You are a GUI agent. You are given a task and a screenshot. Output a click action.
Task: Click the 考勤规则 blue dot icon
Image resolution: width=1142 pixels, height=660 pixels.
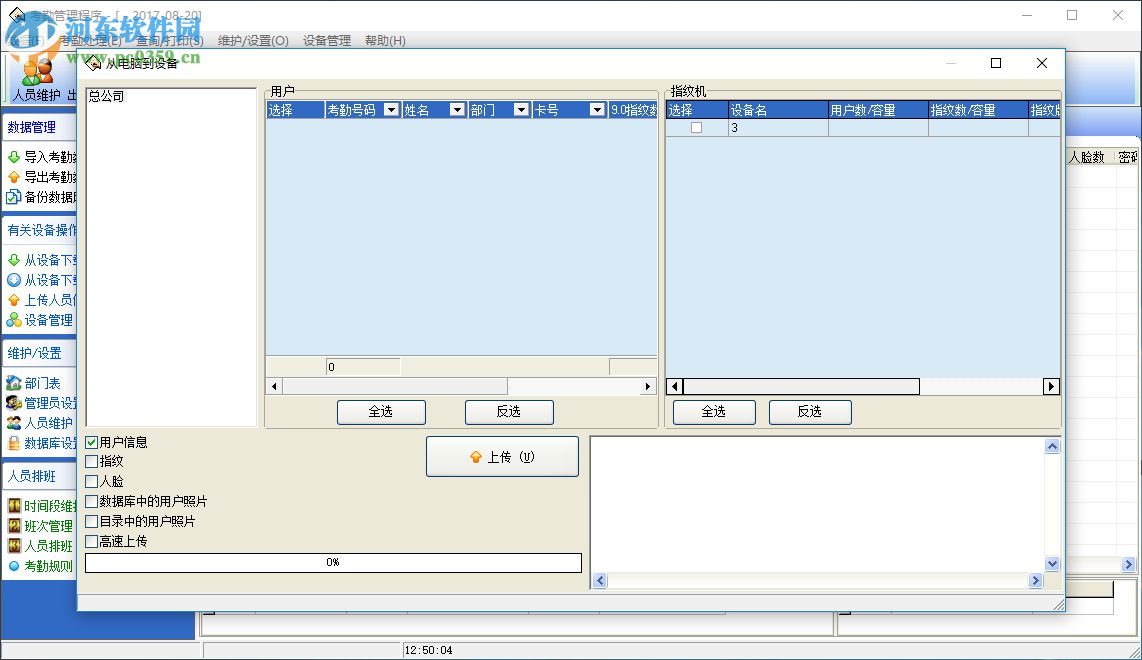click(x=14, y=566)
